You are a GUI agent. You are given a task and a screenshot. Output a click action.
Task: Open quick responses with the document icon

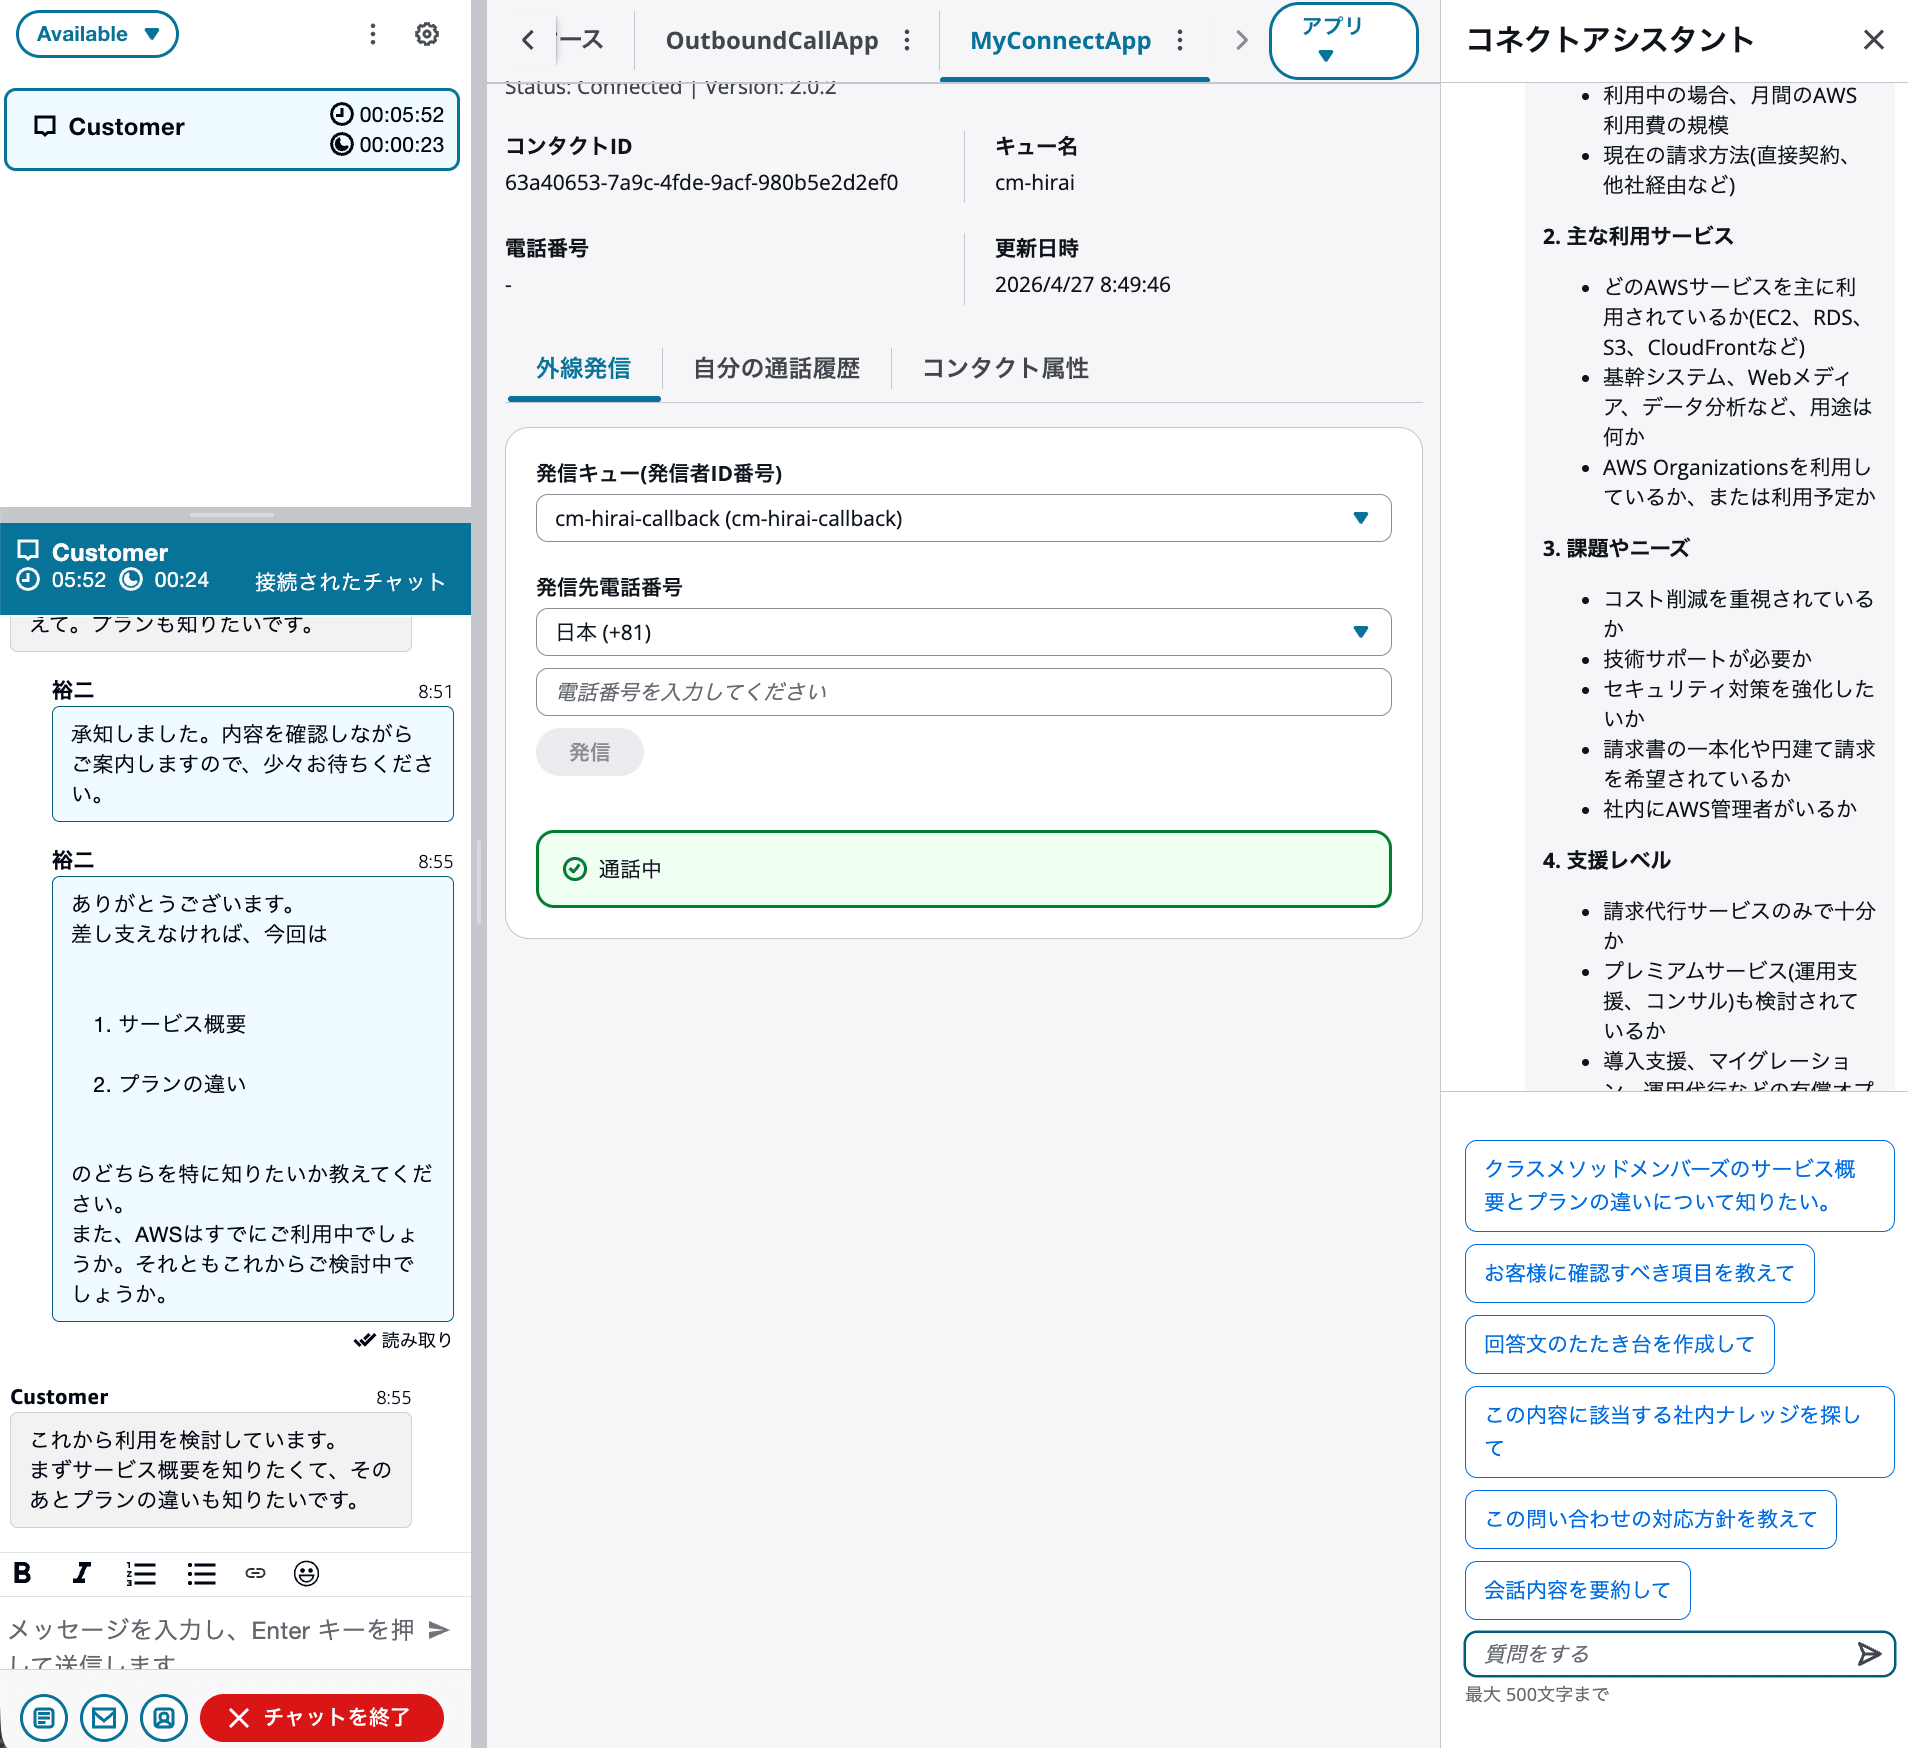pos(44,1717)
